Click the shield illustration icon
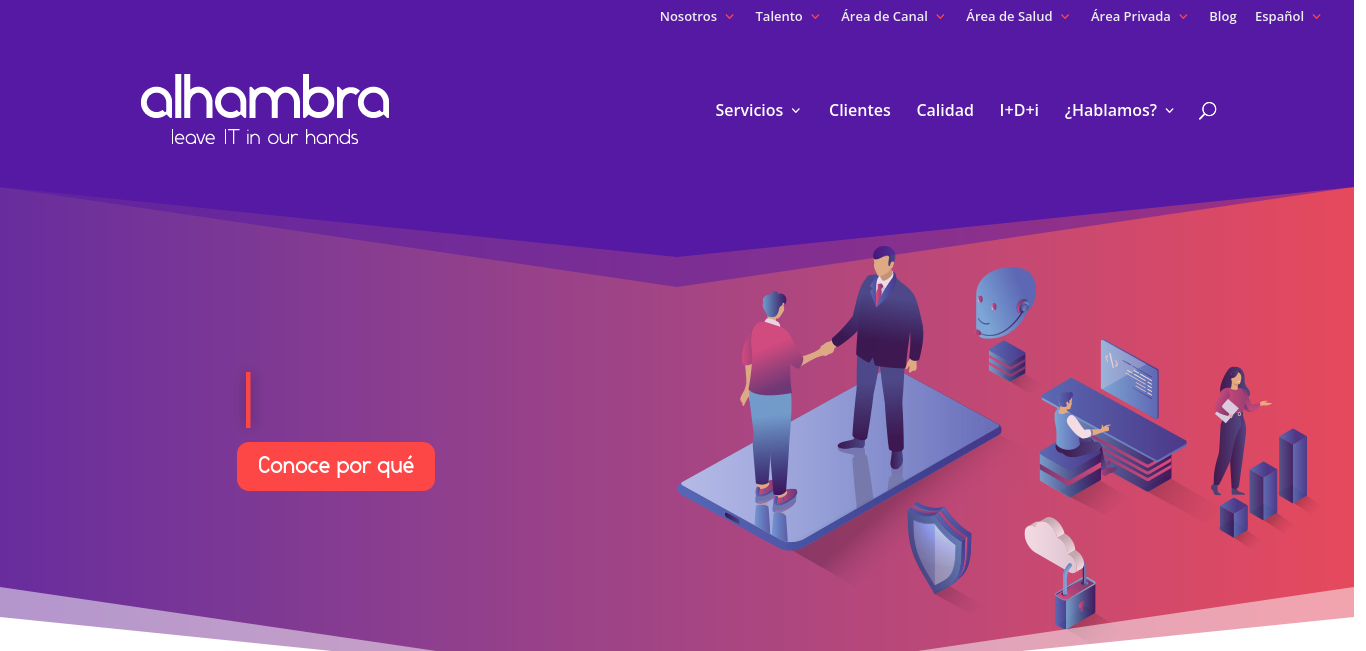The height and width of the screenshot is (651, 1366). click(939, 547)
